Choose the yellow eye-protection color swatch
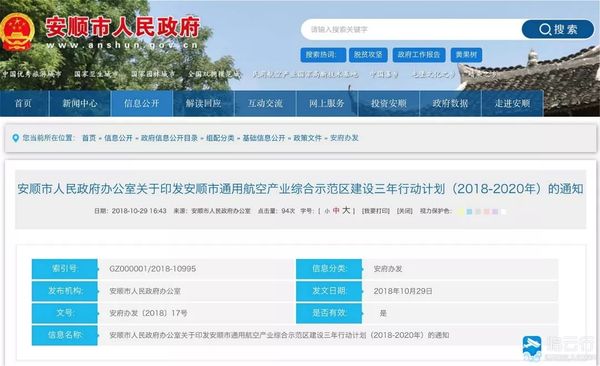This screenshot has width=600, height=366. coord(461,212)
